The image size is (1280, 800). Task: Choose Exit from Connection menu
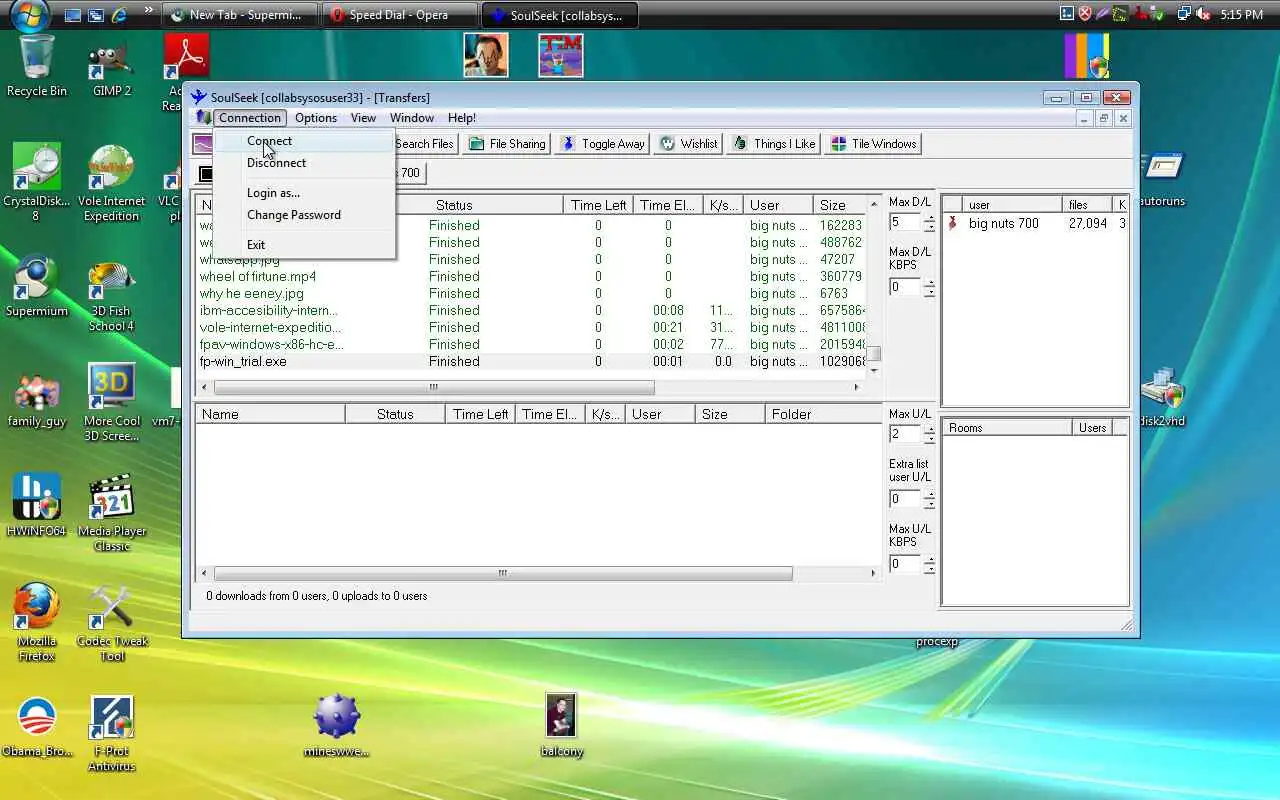click(304, 245)
